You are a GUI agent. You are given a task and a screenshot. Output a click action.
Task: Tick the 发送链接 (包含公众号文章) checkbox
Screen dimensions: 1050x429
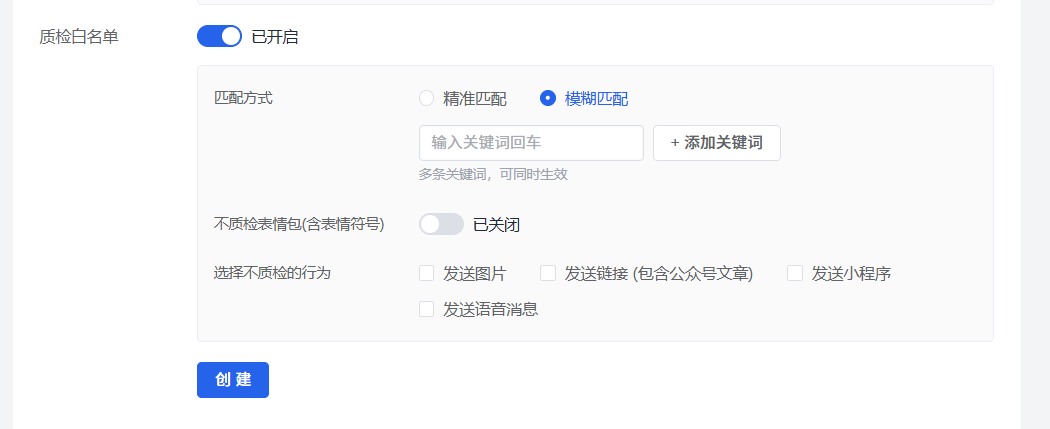click(x=548, y=273)
